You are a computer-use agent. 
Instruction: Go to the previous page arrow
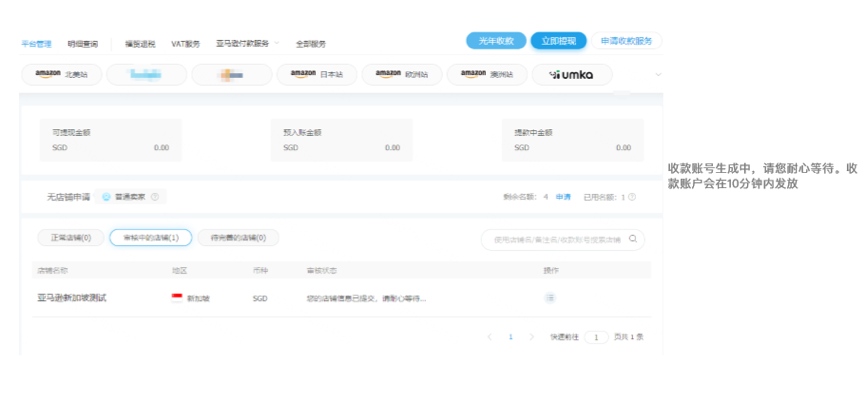point(489,337)
